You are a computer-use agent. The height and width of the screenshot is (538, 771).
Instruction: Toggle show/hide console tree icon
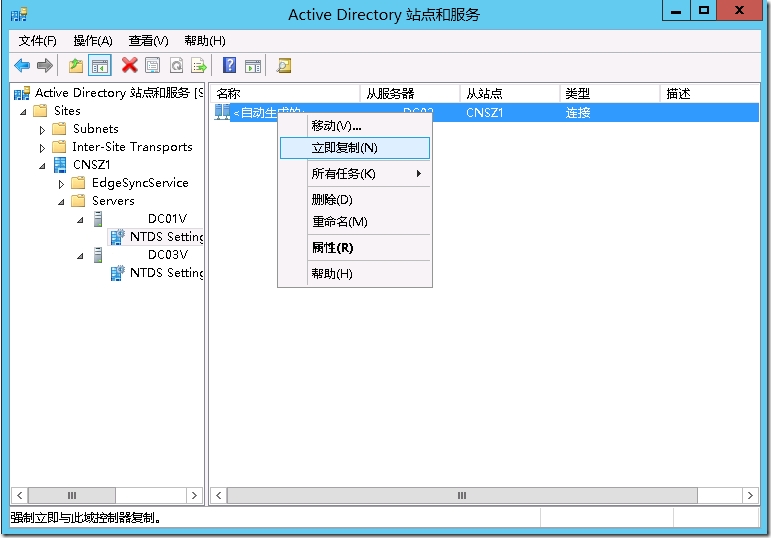tap(100, 65)
